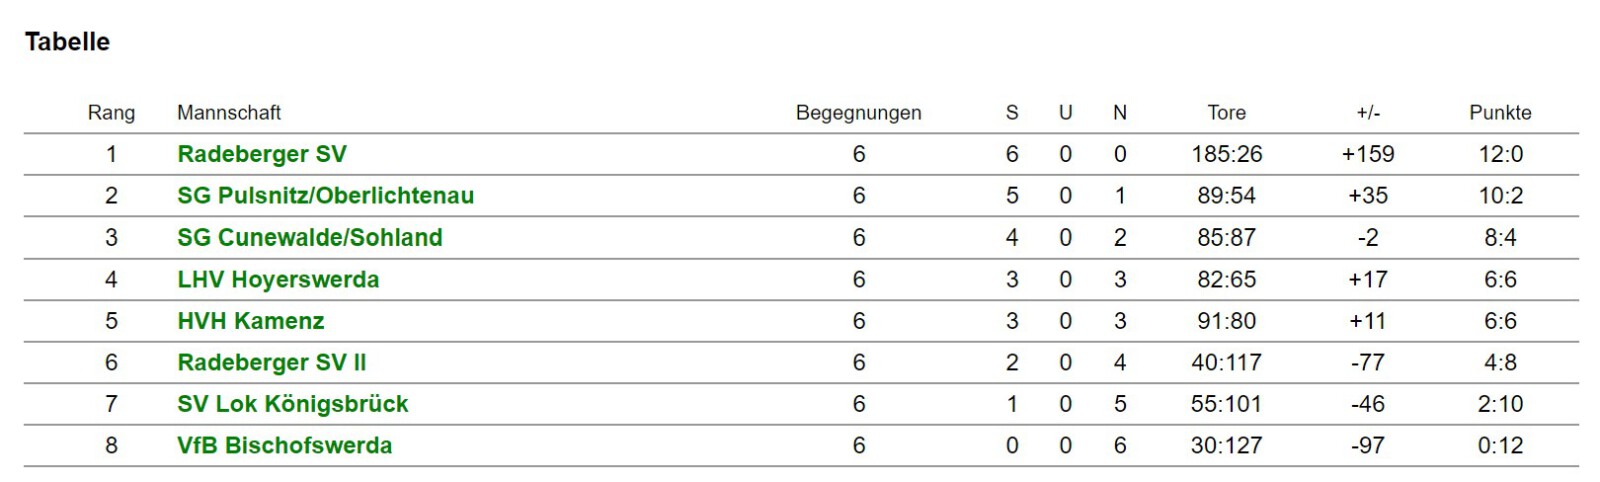Click the +159 goal difference value
The image size is (1600, 482).
[x=1368, y=154]
